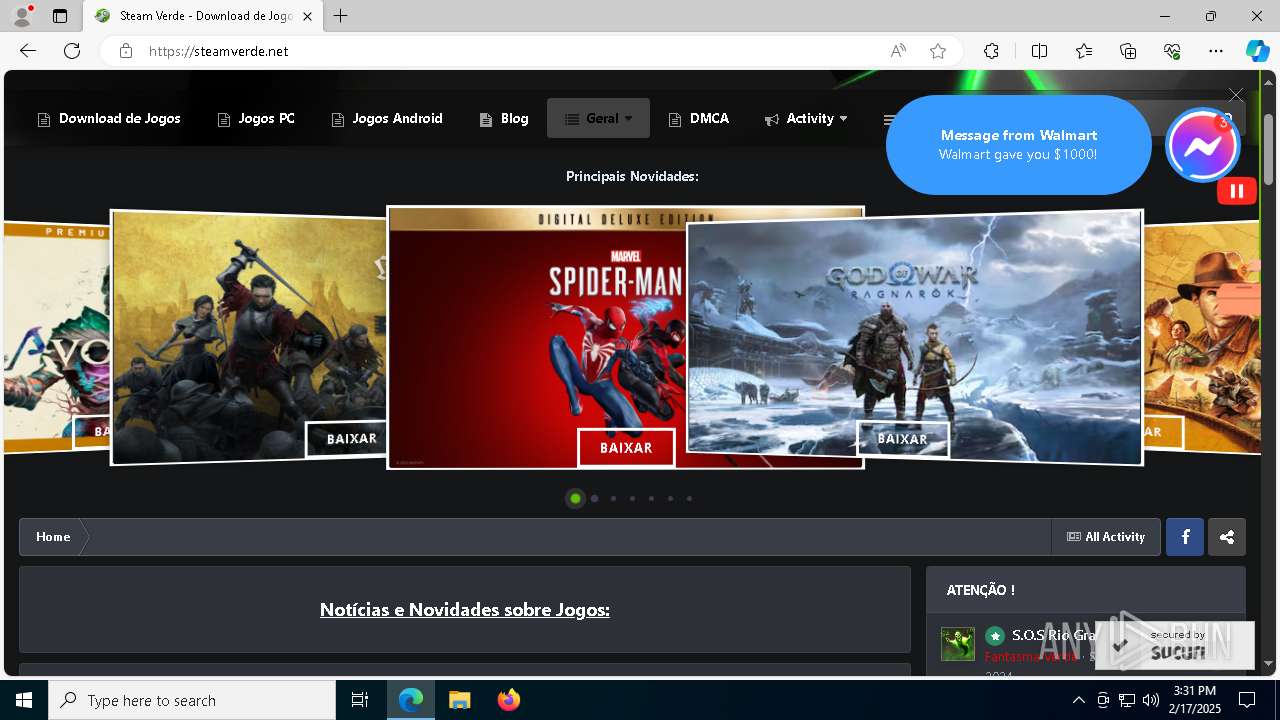Select the second carousel pagination dot
The height and width of the screenshot is (720, 1280).
[594, 498]
